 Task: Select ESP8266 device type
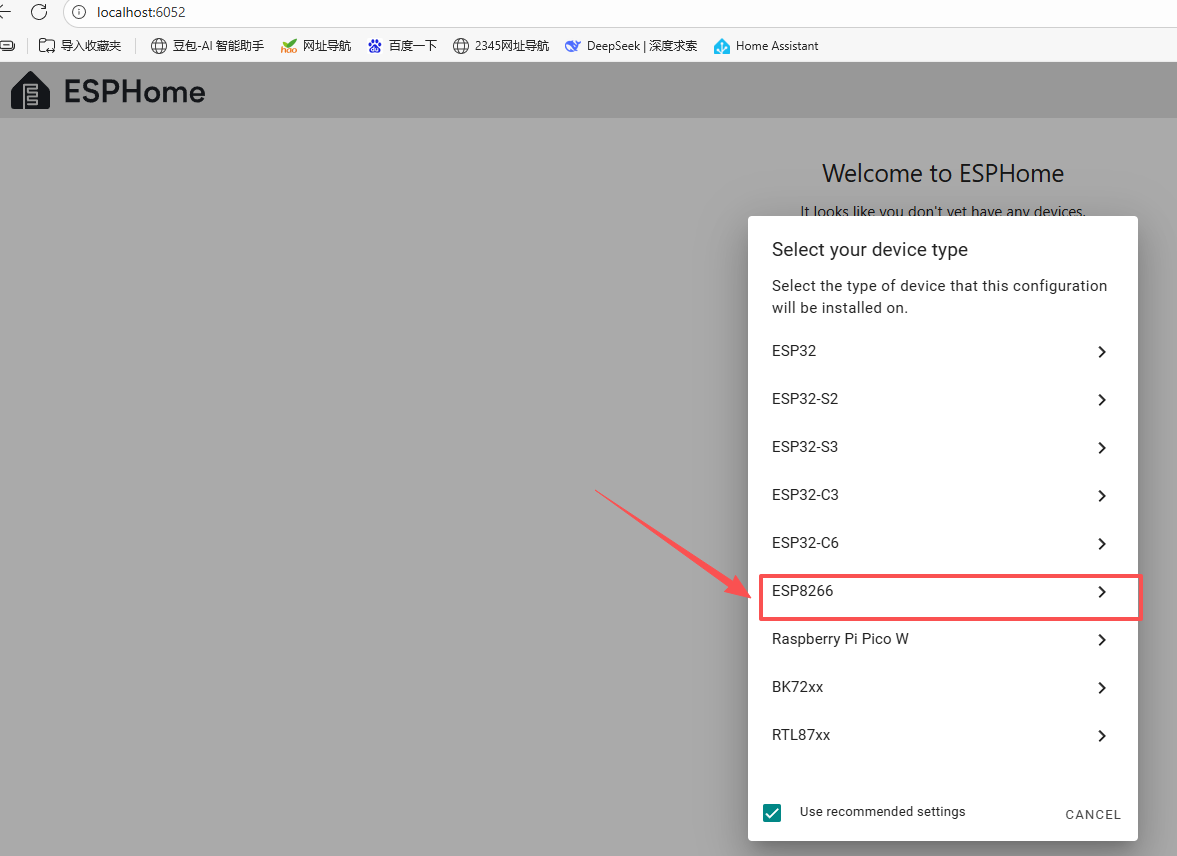click(943, 592)
